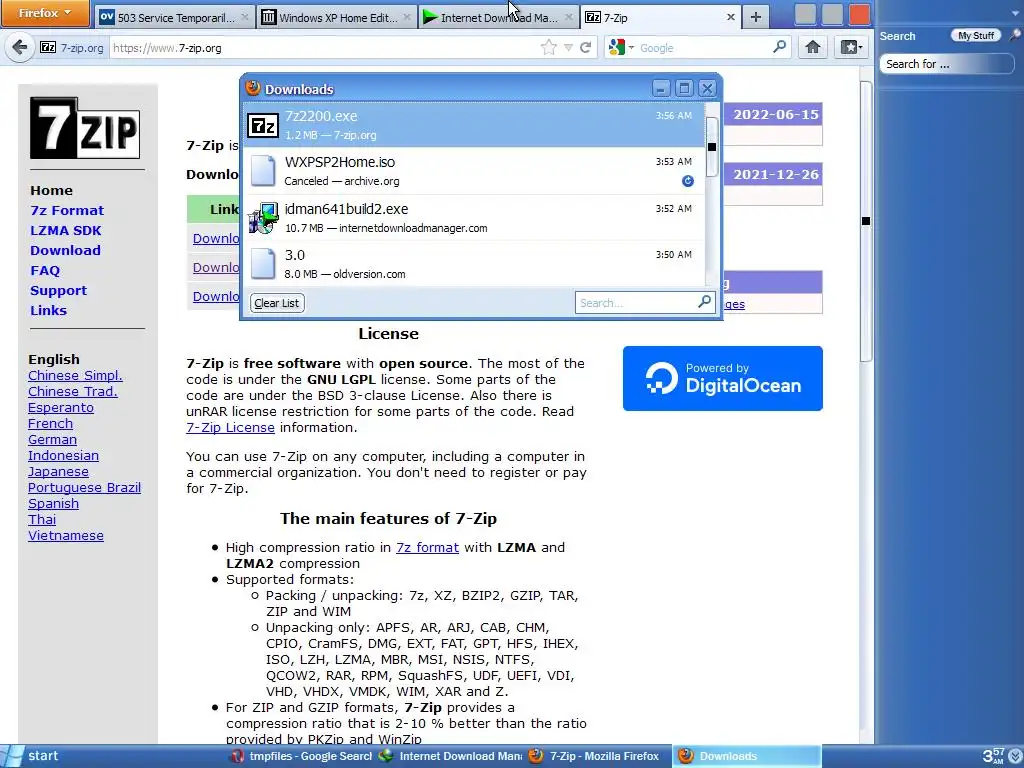Click the 7z icon of 7z2200.exe
1024x768 pixels.
tap(263, 125)
